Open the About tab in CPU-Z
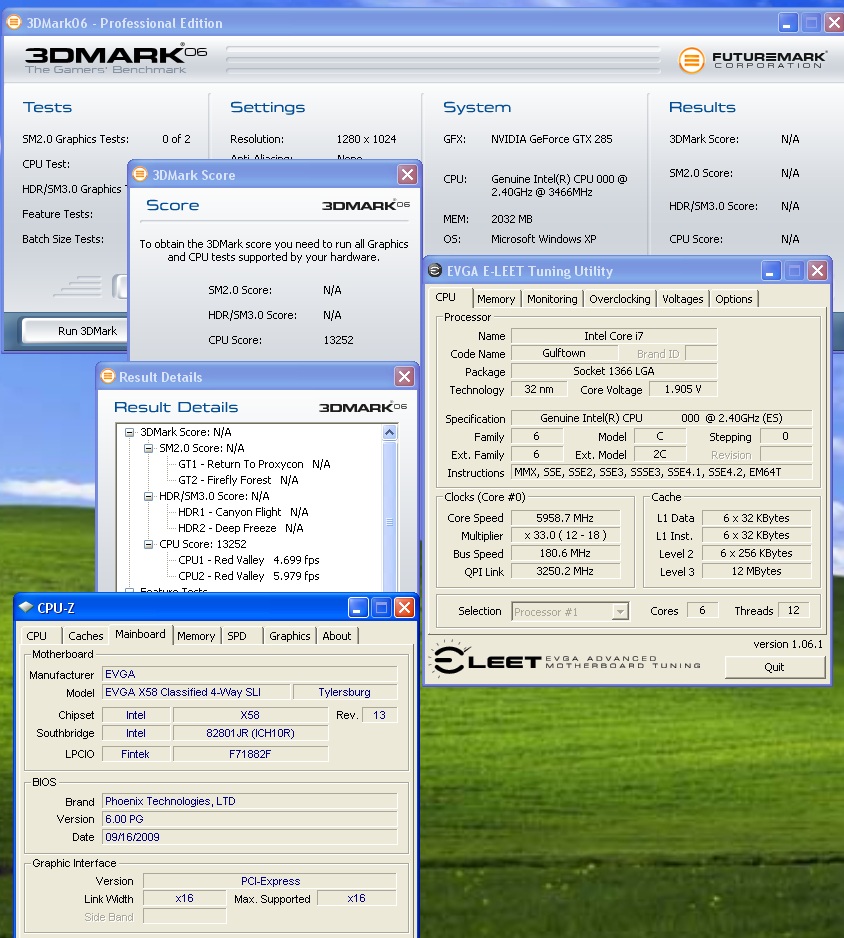The height and width of the screenshot is (938, 844). pos(337,635)
